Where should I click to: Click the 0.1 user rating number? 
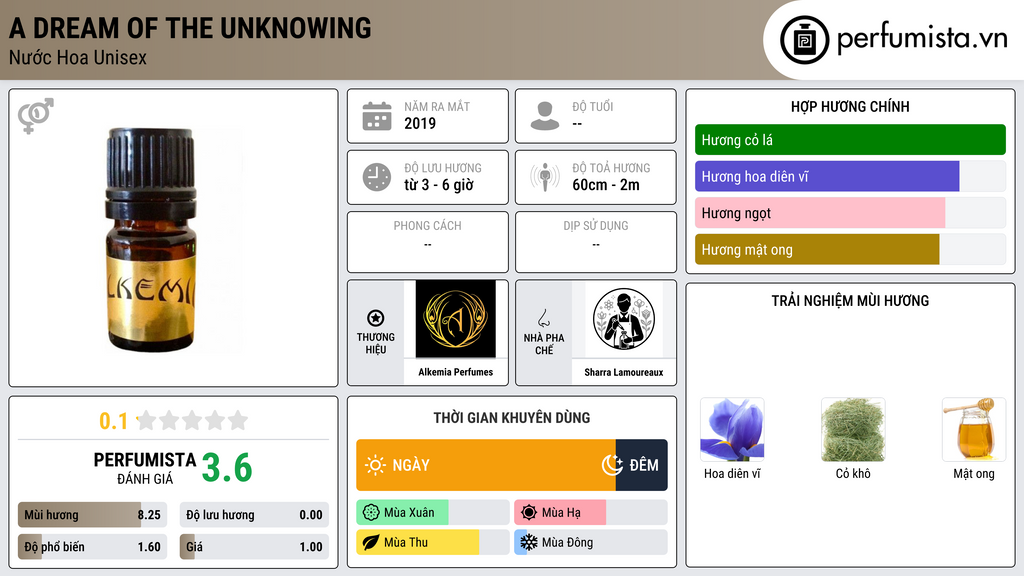tap(114, 421)
